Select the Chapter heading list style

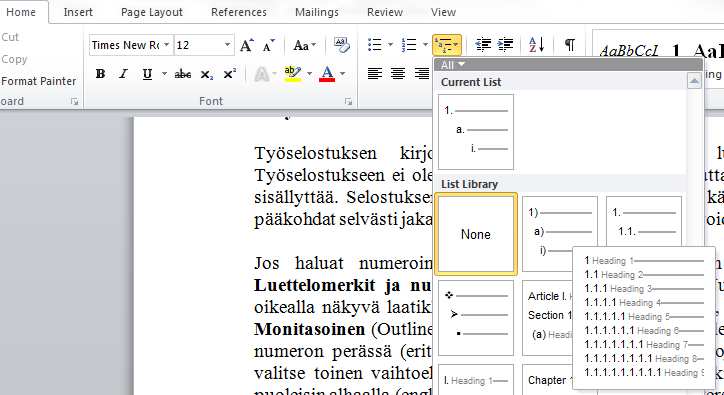click(548, 380)
